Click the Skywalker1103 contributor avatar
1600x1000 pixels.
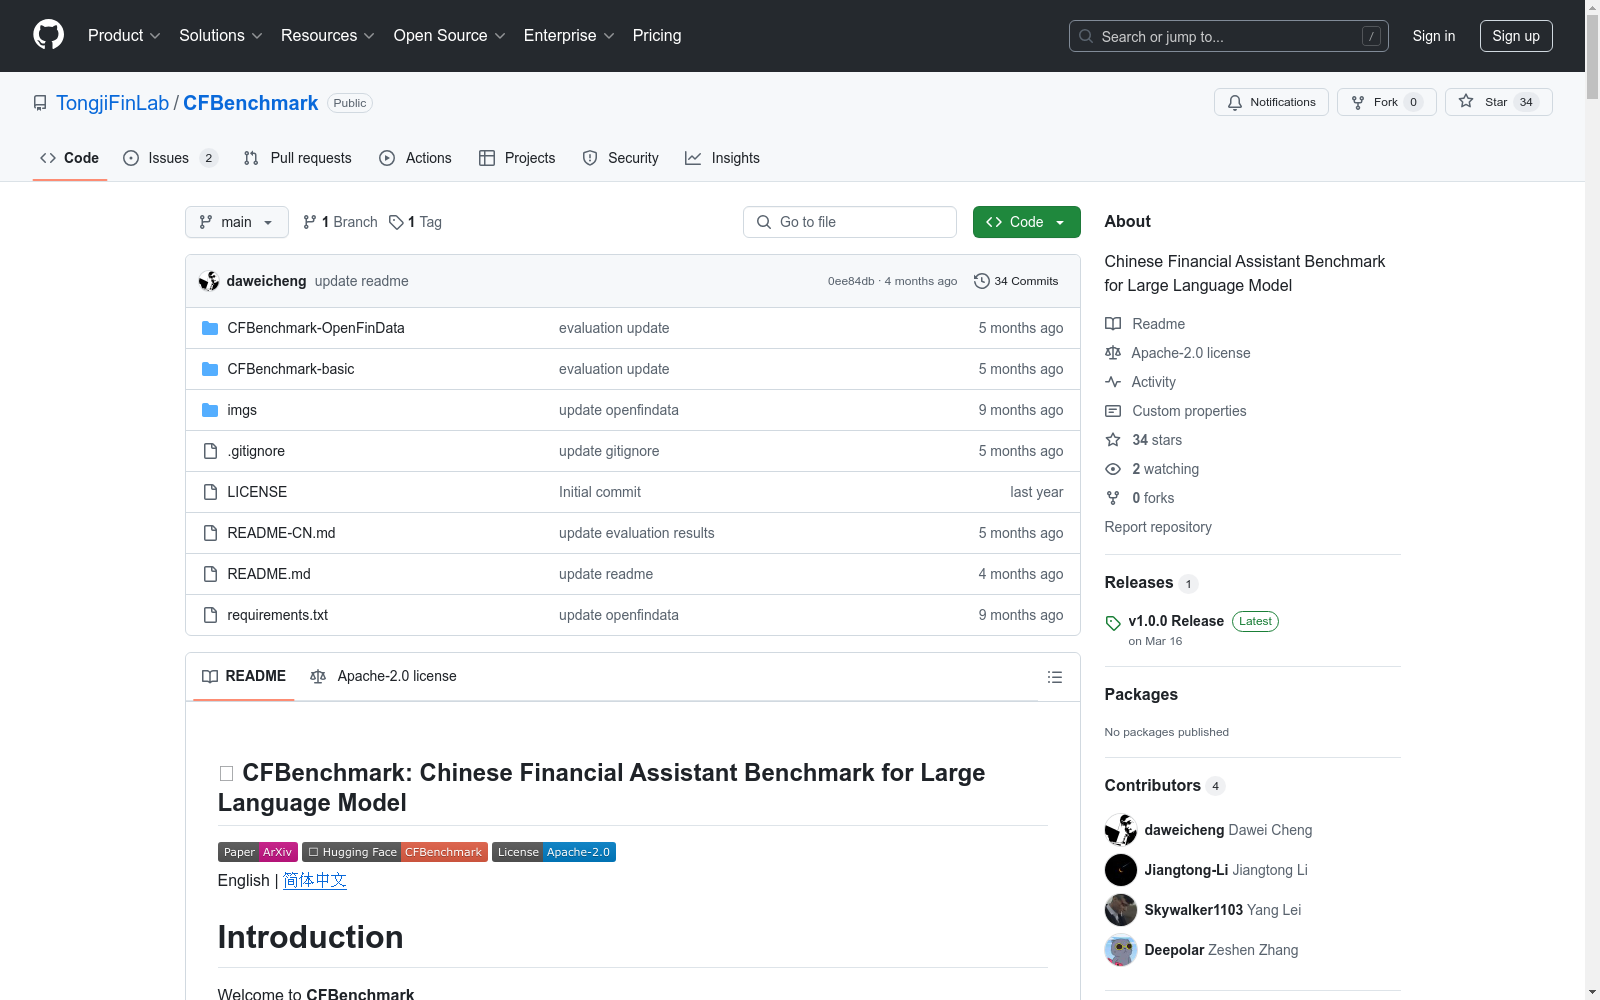[1121, 910]
